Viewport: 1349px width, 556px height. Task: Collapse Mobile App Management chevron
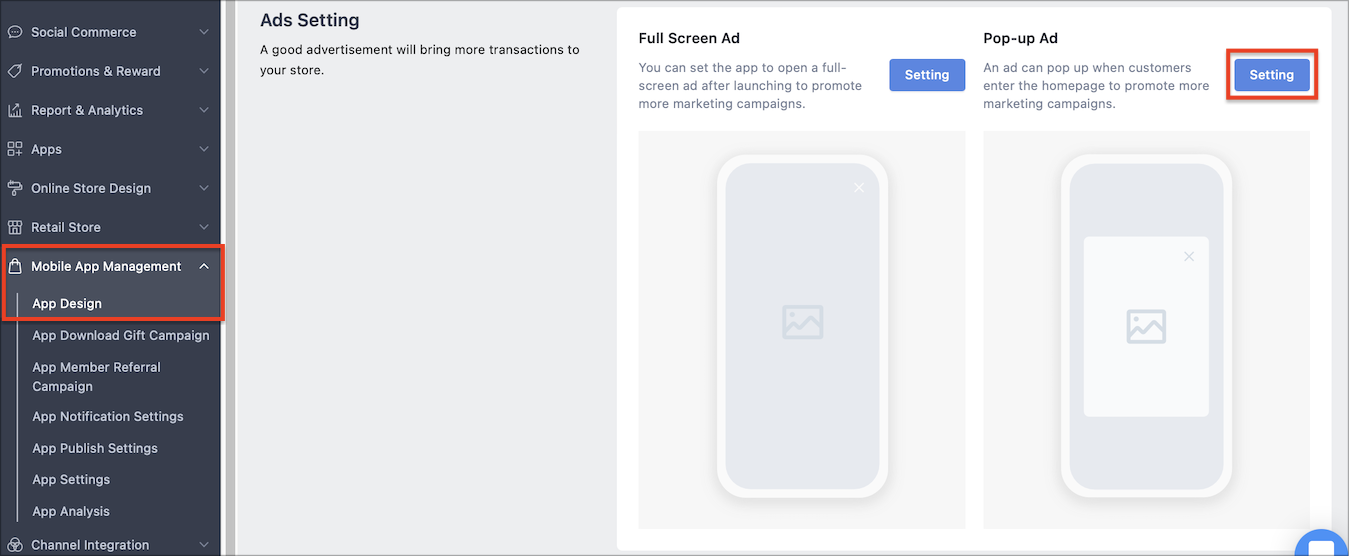[204, 266]
